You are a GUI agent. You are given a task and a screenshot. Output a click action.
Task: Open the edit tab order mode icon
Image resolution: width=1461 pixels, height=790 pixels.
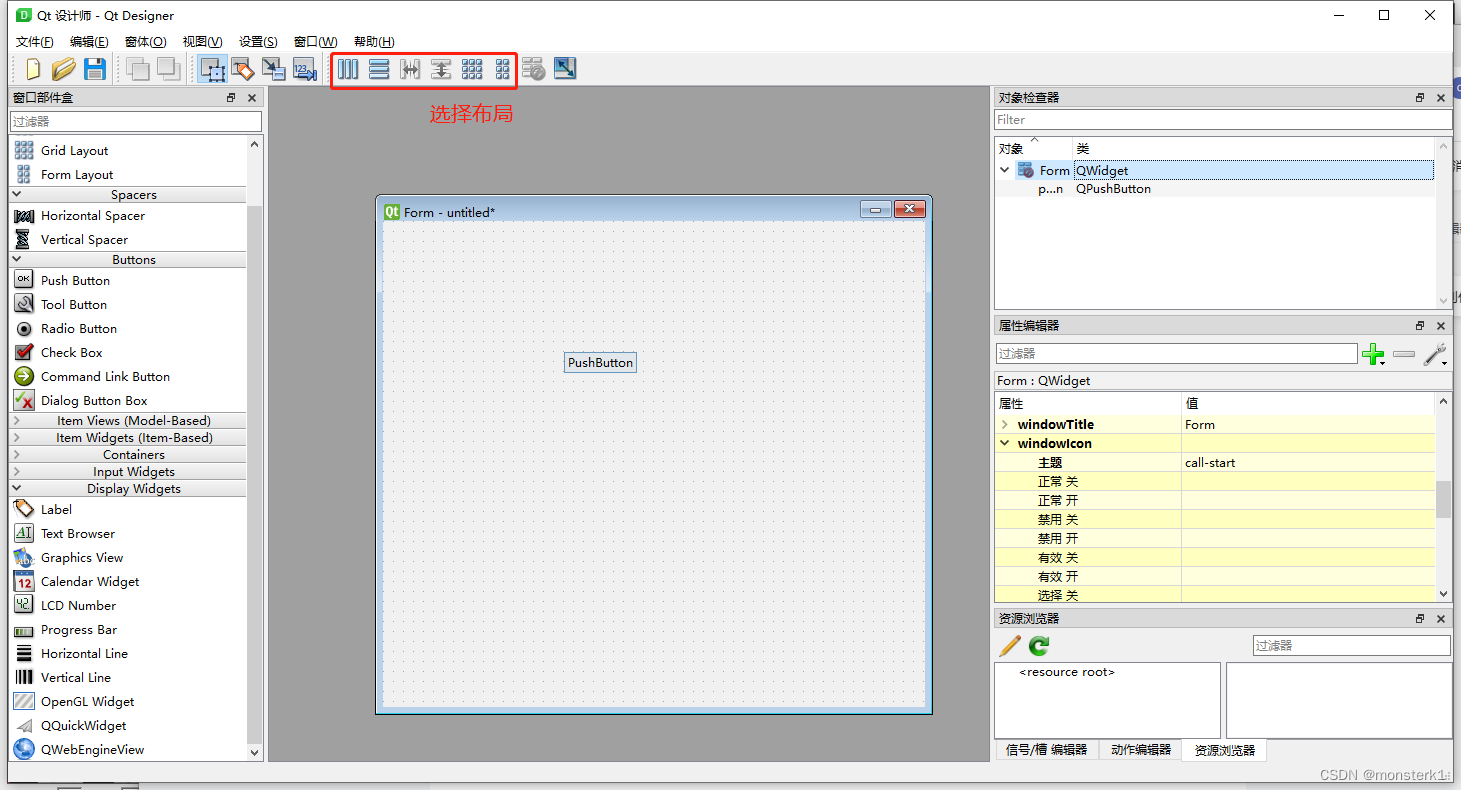coord(304,69)
